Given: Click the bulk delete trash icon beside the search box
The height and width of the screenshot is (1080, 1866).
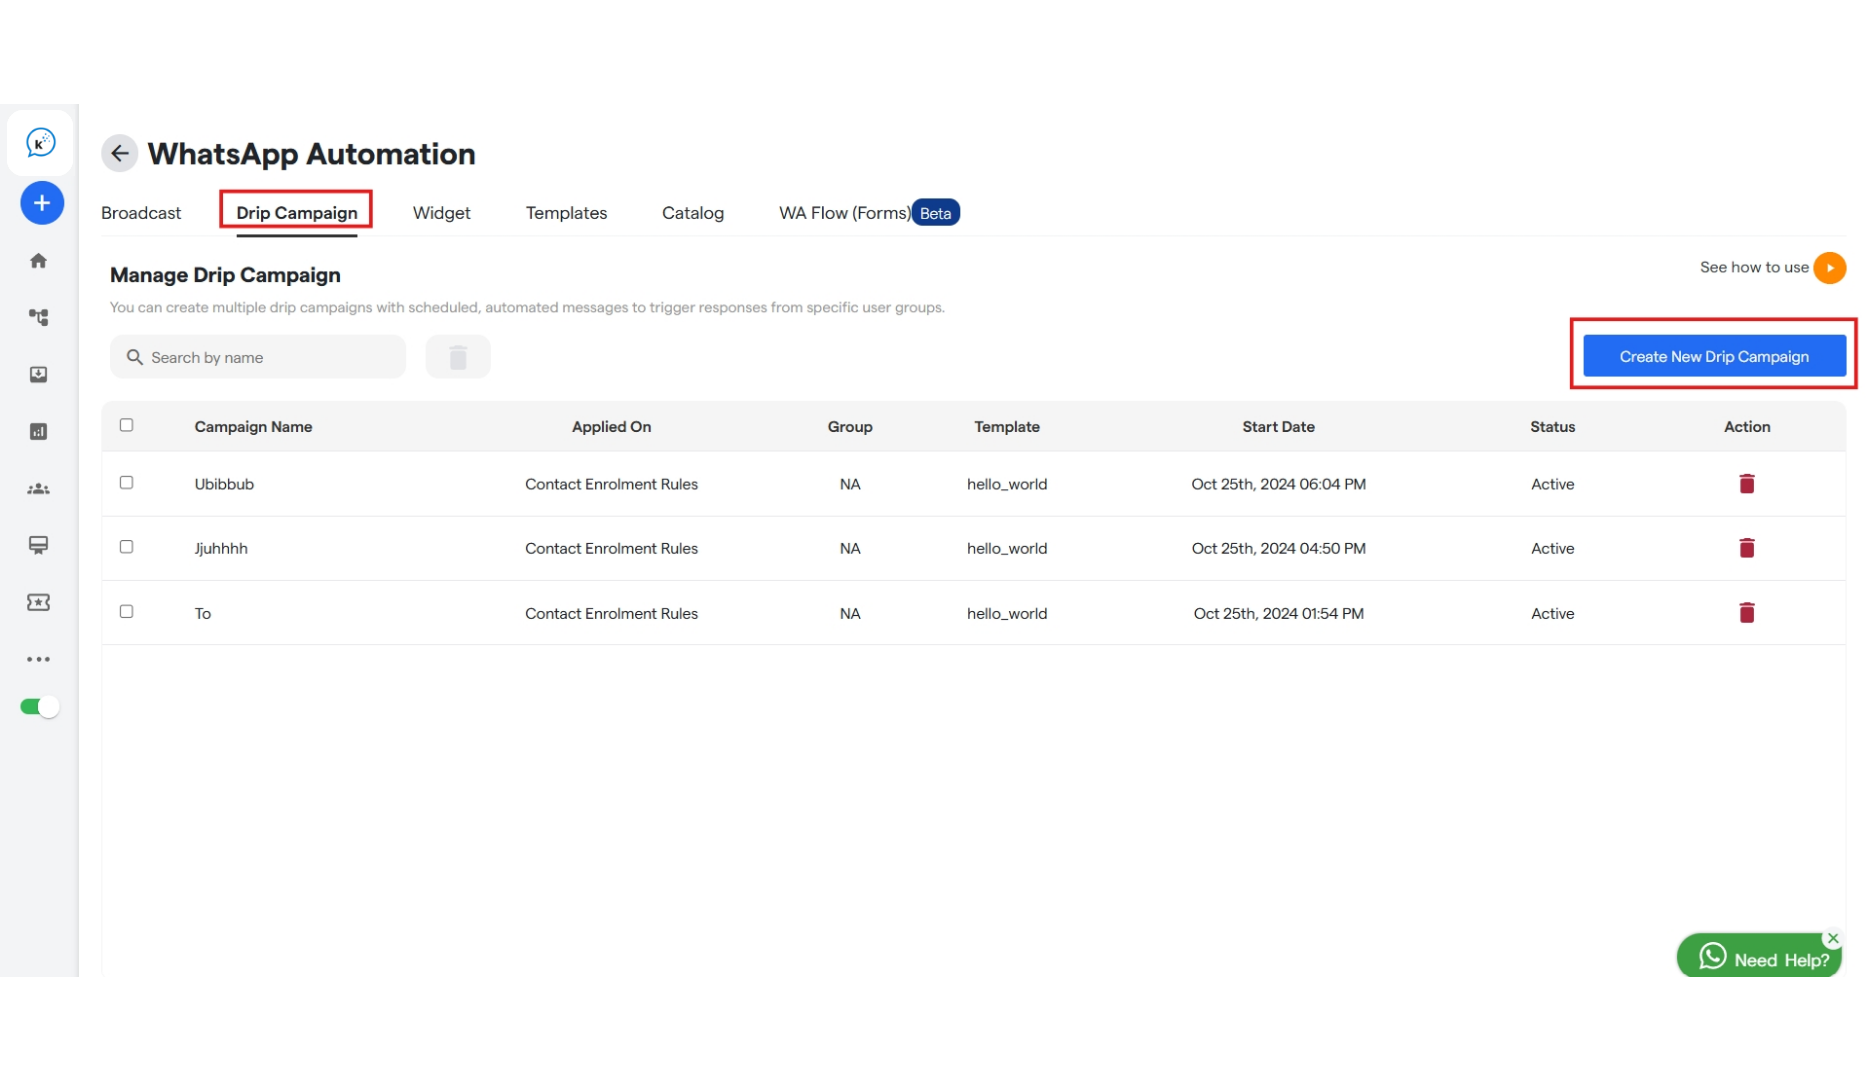Looking at the screenshot, I should pos(458,357).
